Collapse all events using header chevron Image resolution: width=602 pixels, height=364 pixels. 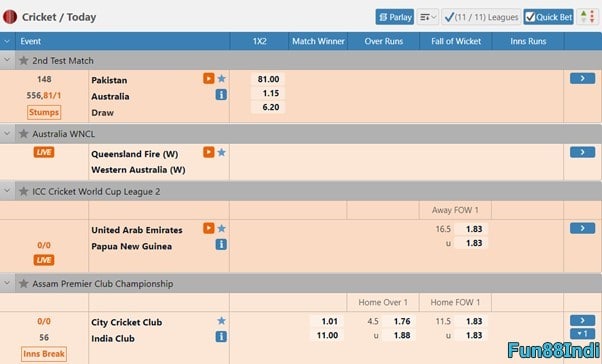pyautogui.click(x=7, y=41)
